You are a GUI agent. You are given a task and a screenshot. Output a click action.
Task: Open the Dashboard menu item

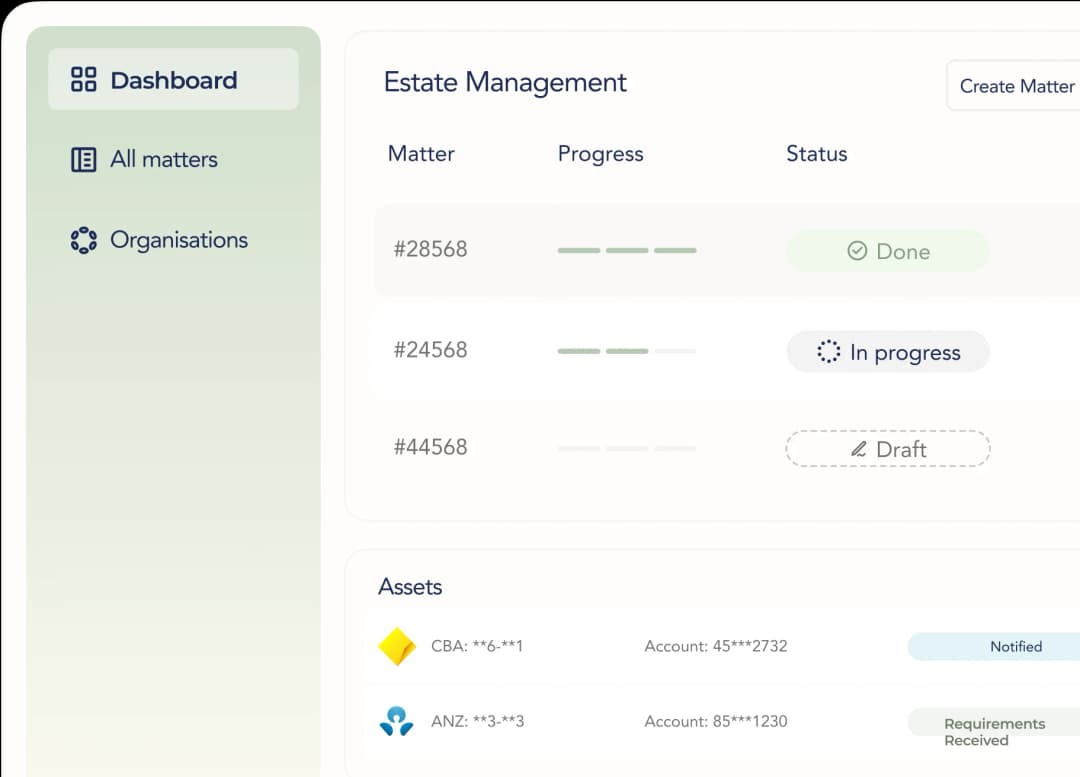[x=173, y=78]
